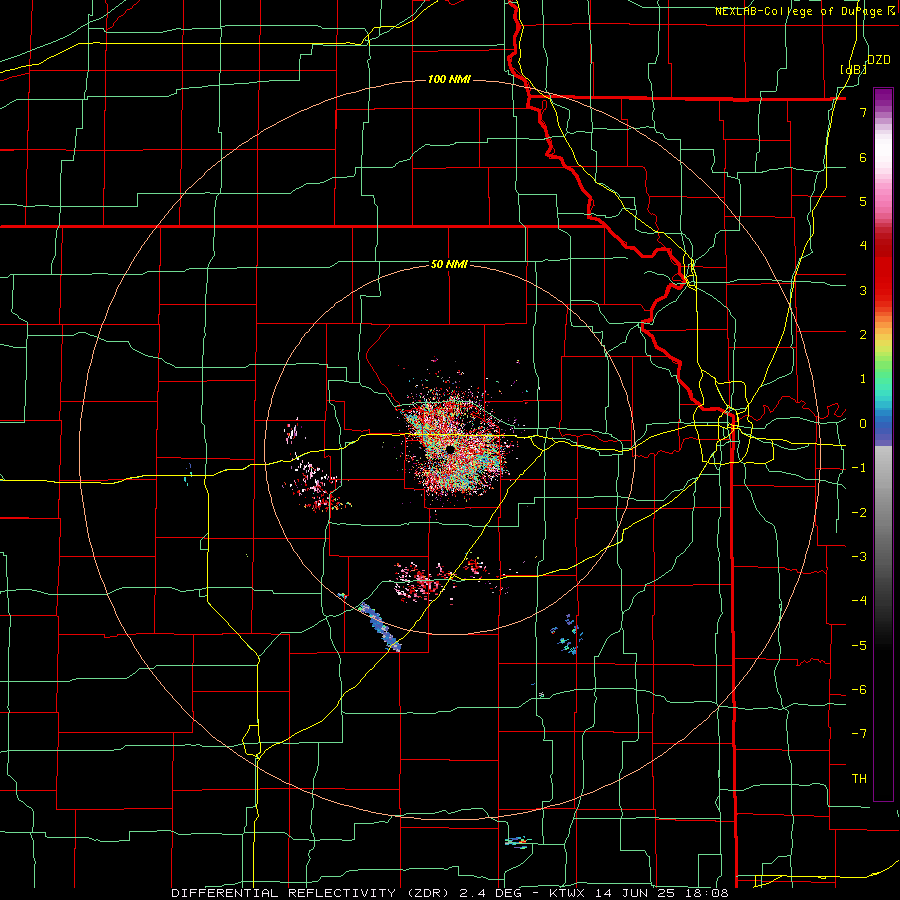Click the small echo near the bottom edge of the map
900x900 pixels.
coord(517,842)
